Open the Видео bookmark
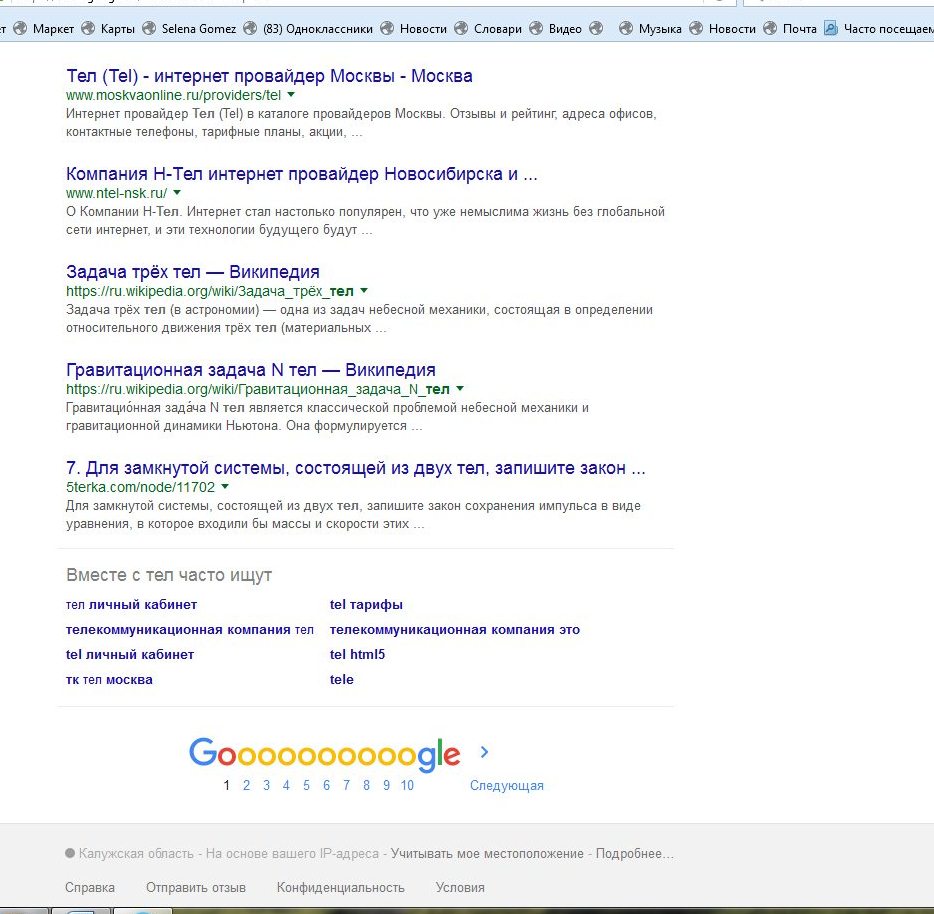Screen dimensions: 934x914 (555, 29)
